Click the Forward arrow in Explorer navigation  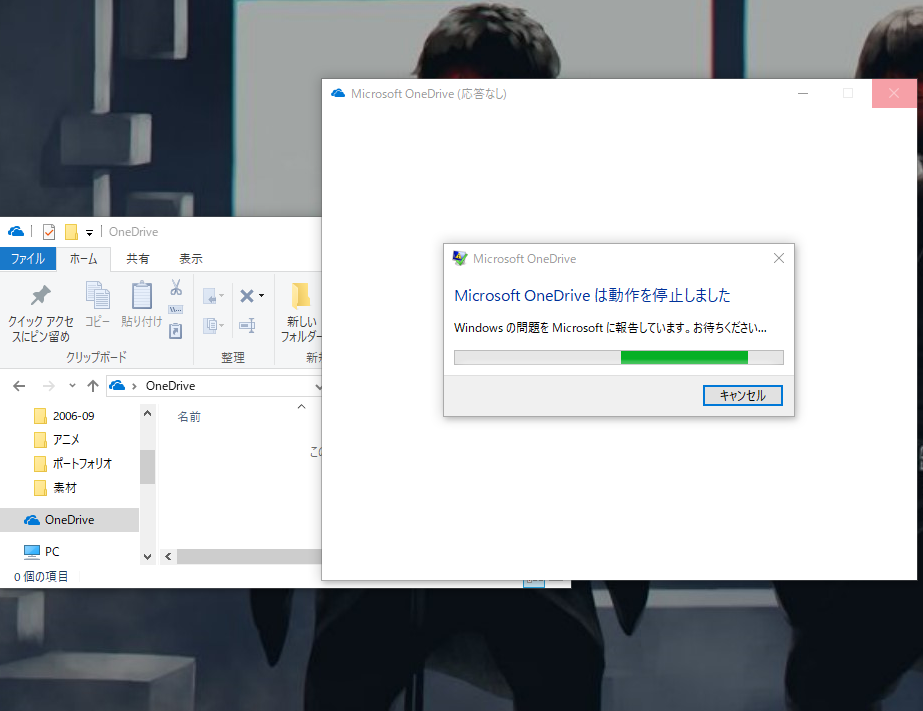(x=49, y=386)
